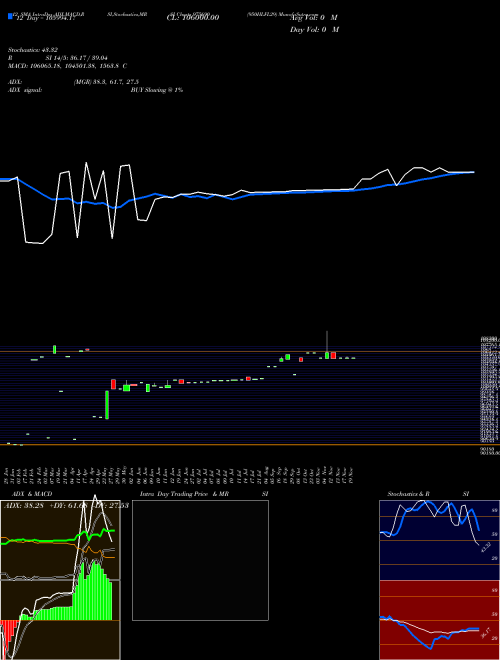Click the red-background RSI chart panel
The height and width of the screenshot is (660, 500).
coord(439,620)
